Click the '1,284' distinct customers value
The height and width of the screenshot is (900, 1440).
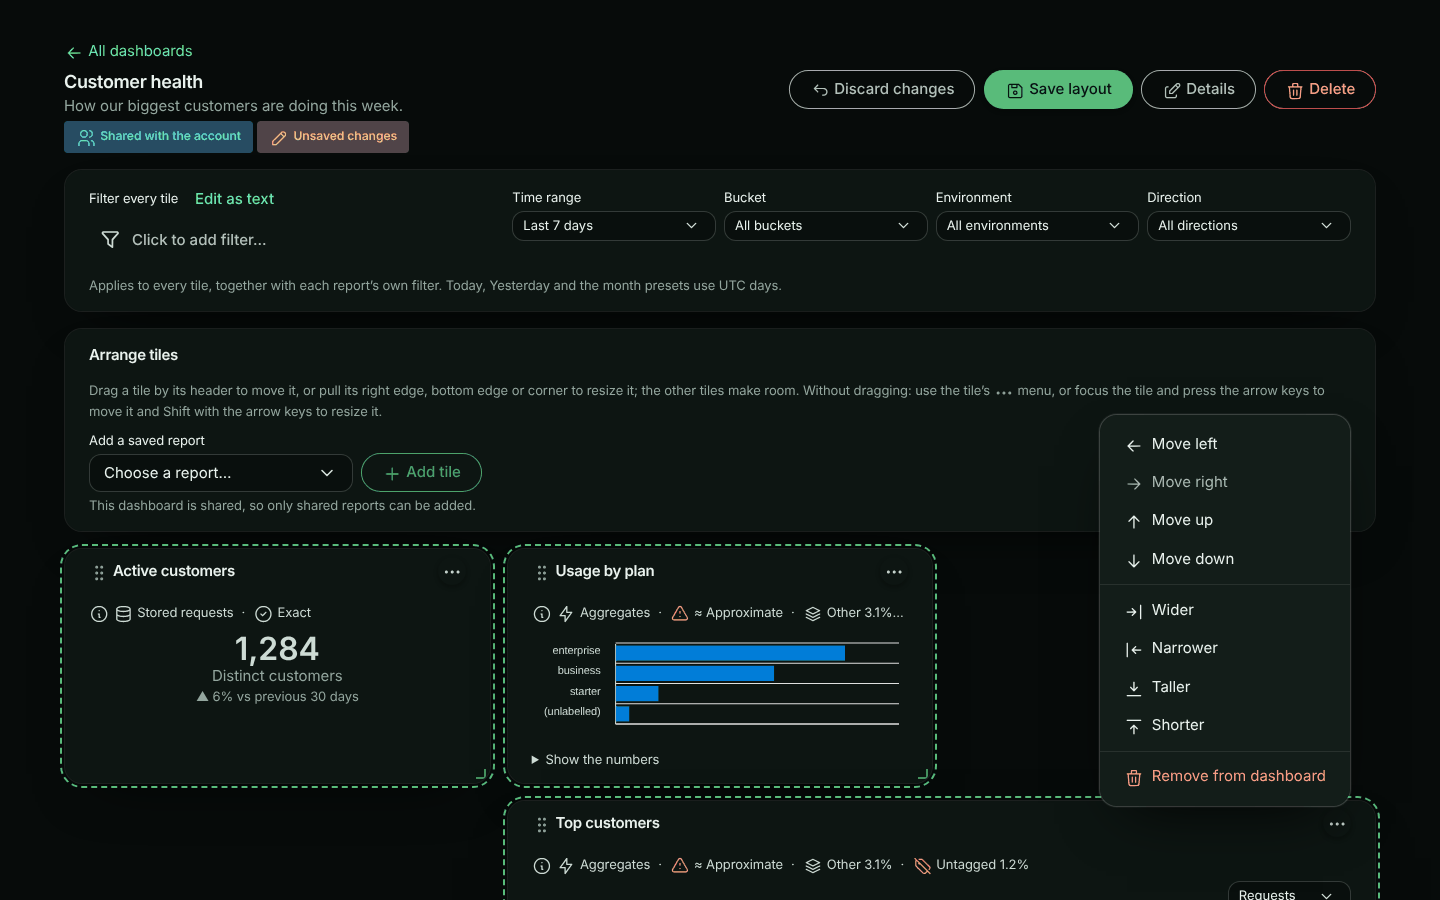[277, 650]
